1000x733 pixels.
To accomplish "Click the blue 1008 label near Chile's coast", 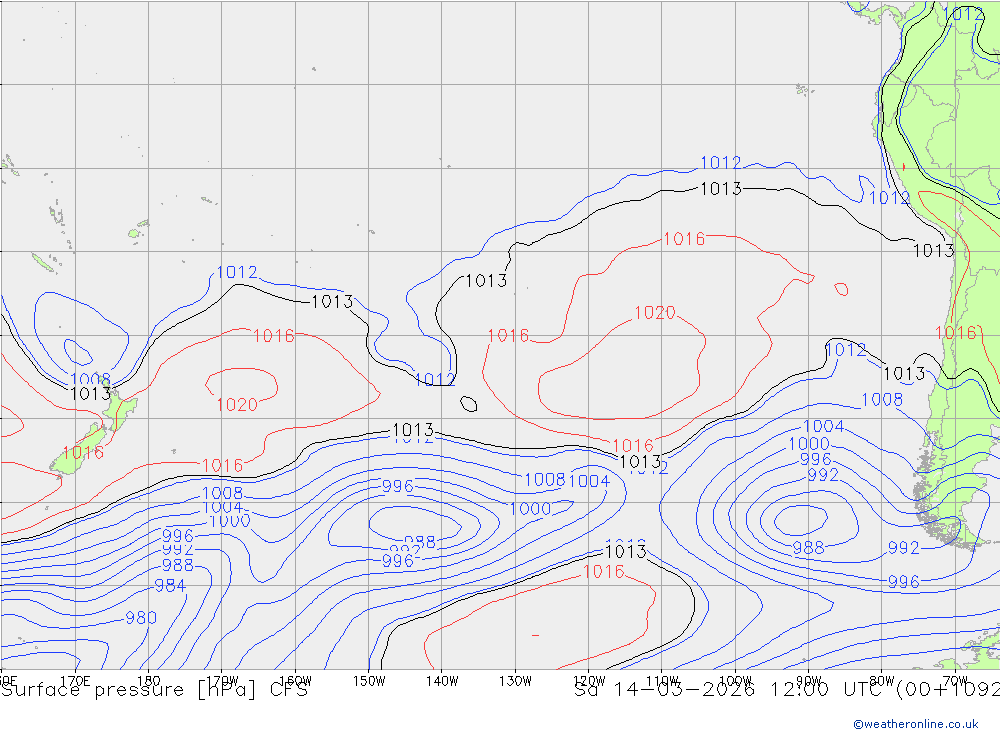I will (881, 400).
